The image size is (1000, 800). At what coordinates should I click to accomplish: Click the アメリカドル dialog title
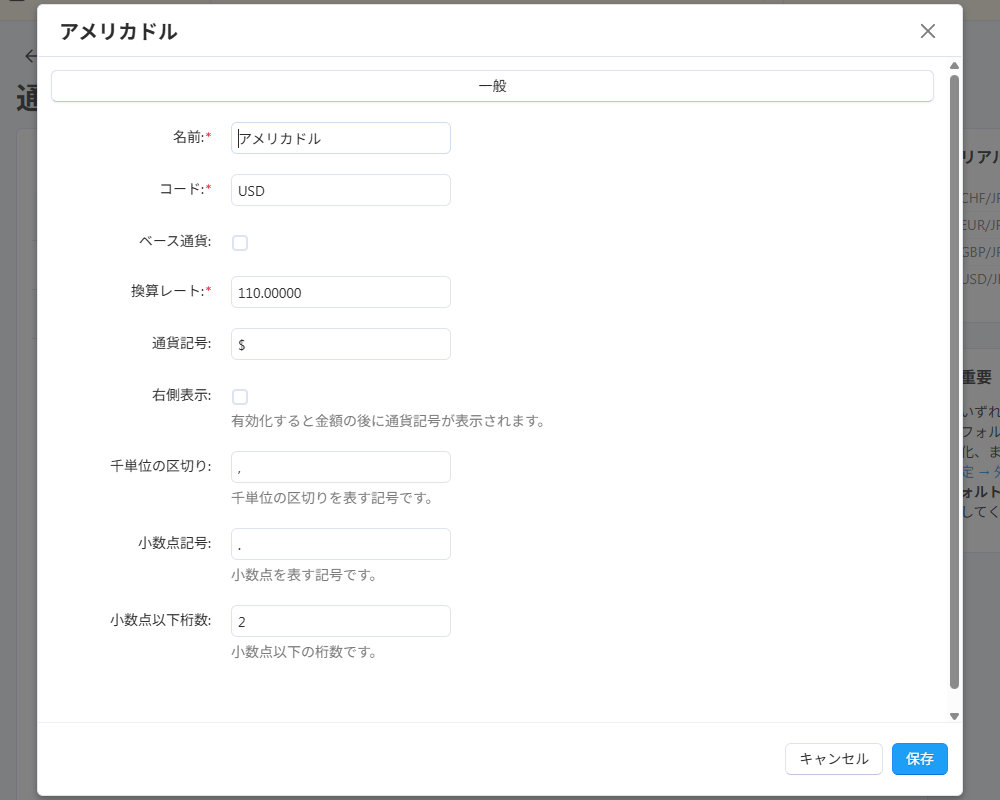(118, 31)
